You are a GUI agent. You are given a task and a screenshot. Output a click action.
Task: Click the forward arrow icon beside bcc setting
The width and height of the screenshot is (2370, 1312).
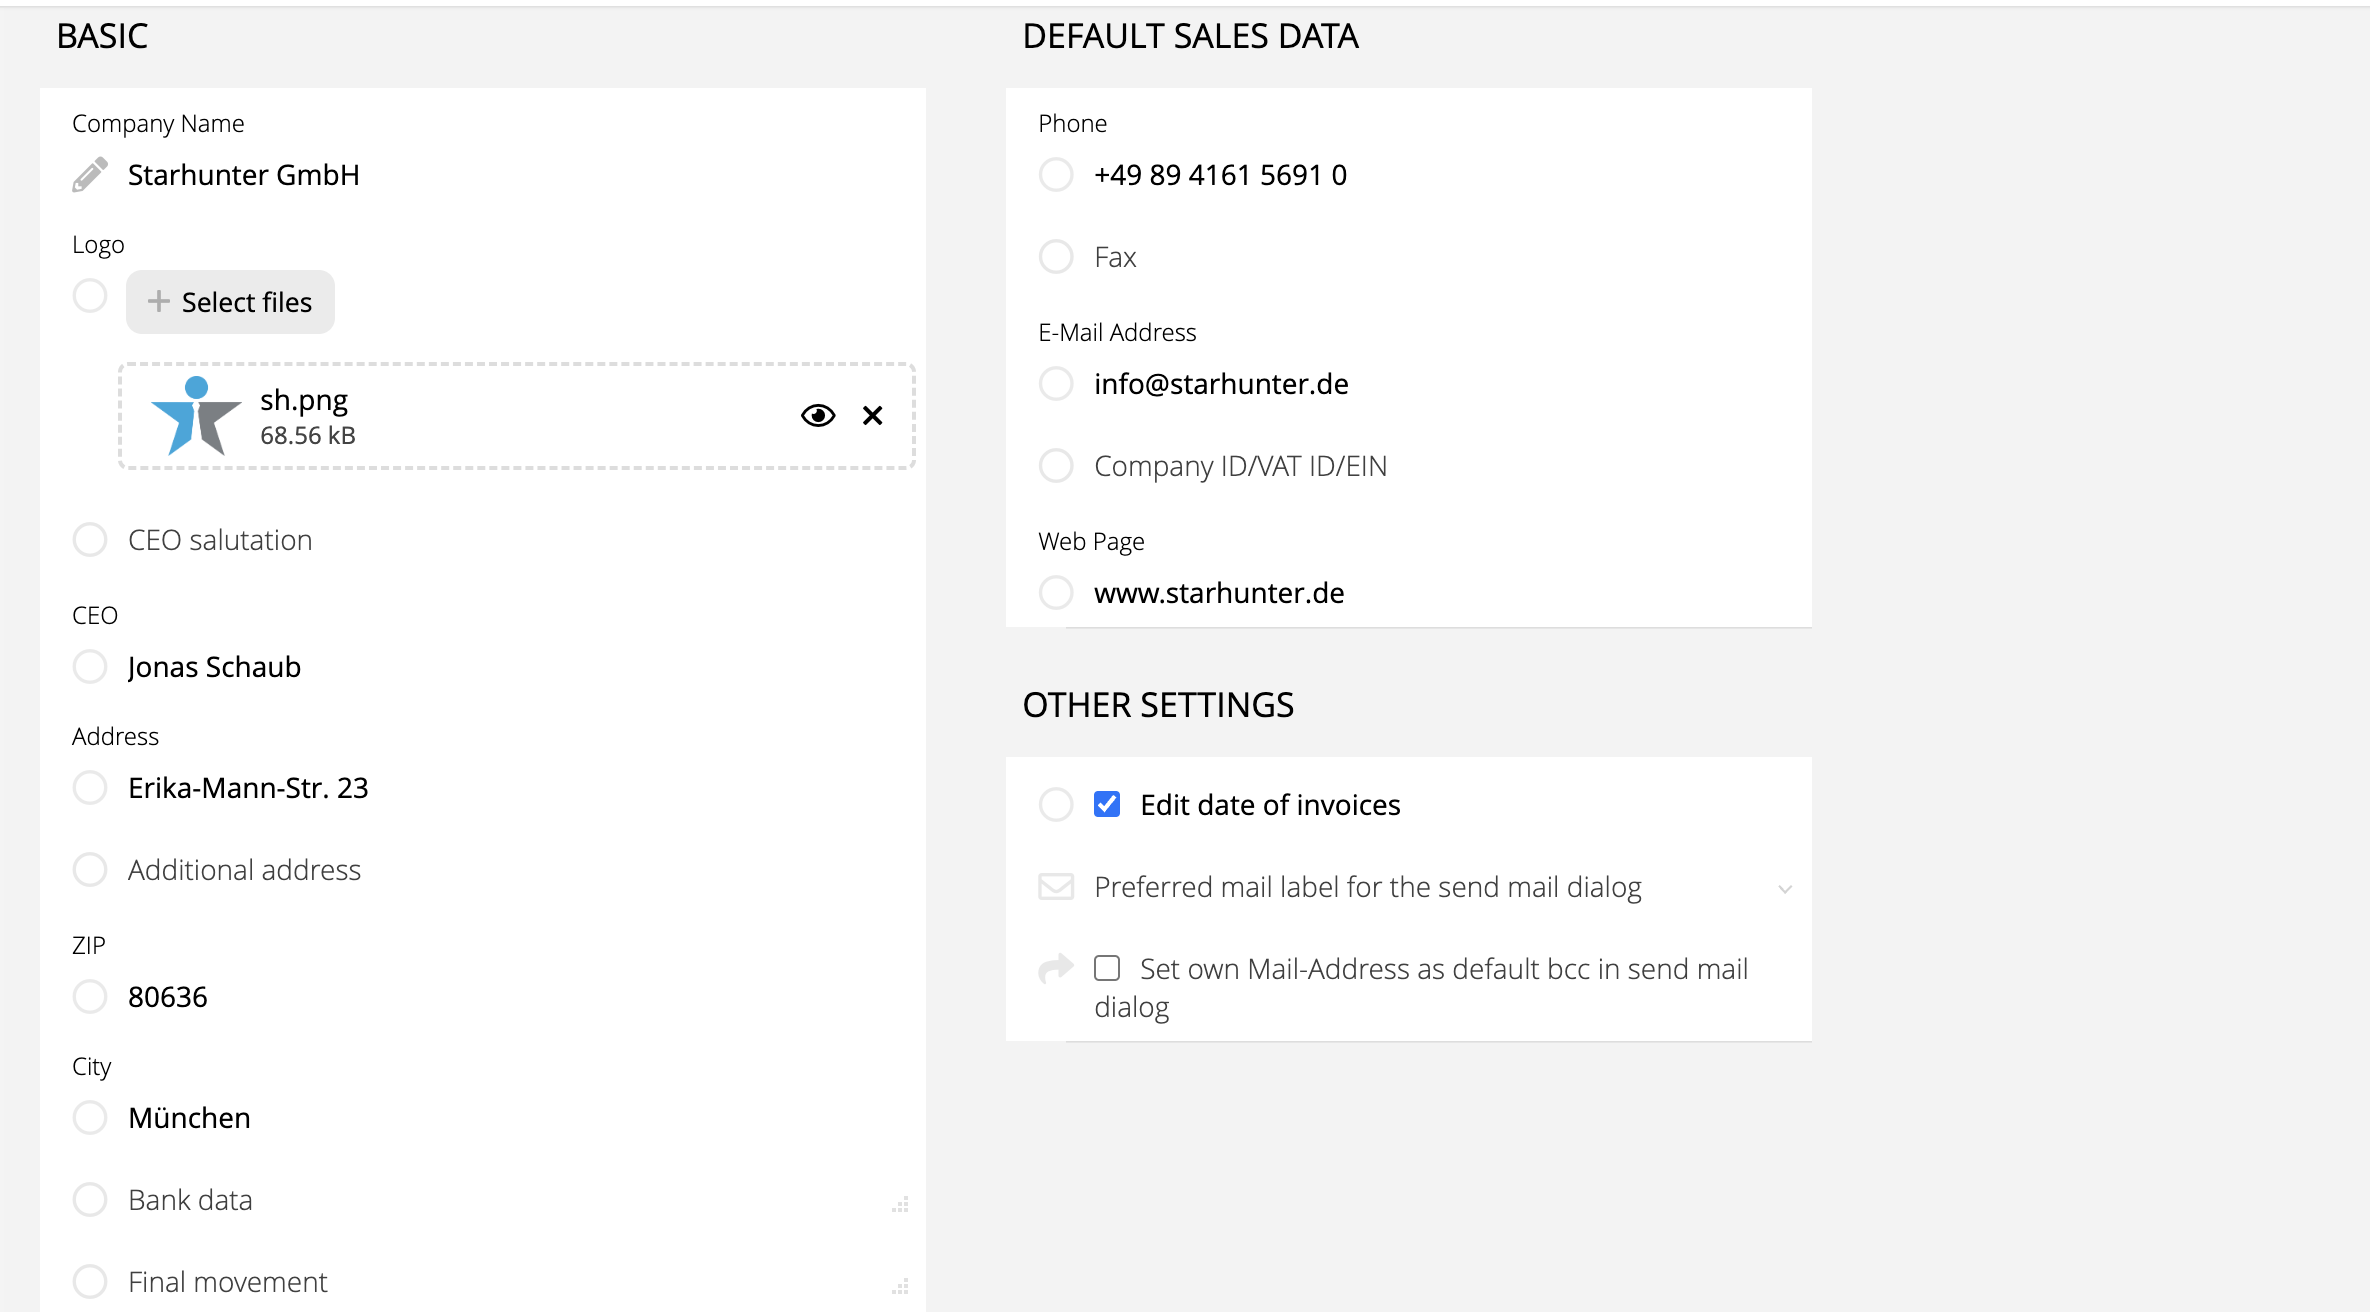tap(1056, 968)
